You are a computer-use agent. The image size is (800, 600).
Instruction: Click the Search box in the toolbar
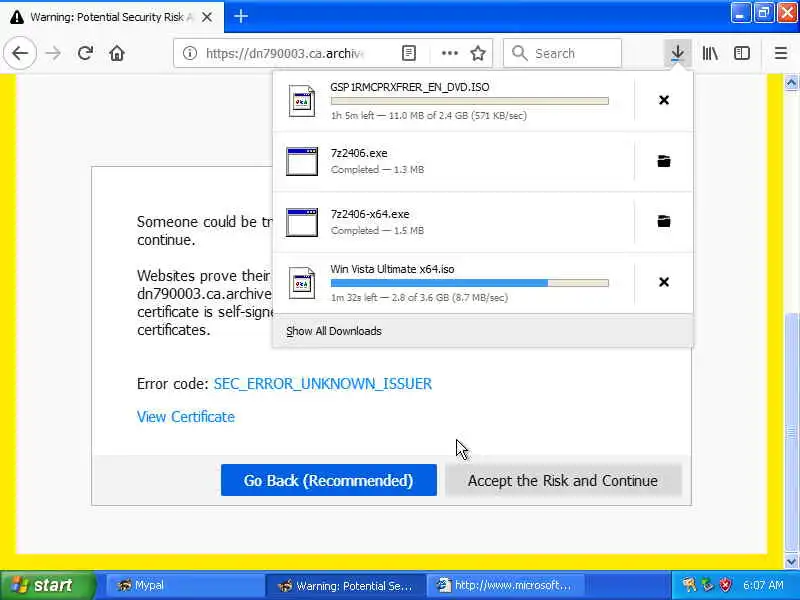coord(562,53)
